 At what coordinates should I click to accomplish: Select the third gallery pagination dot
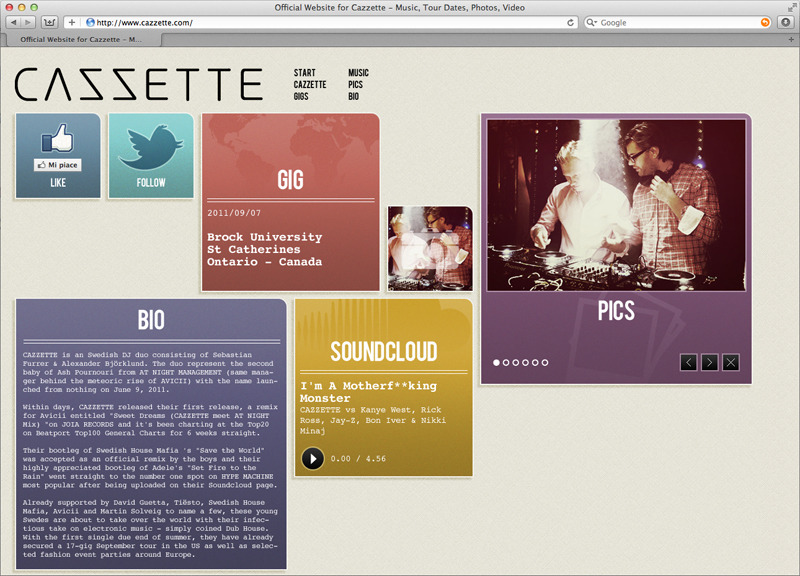click(516, 363)
